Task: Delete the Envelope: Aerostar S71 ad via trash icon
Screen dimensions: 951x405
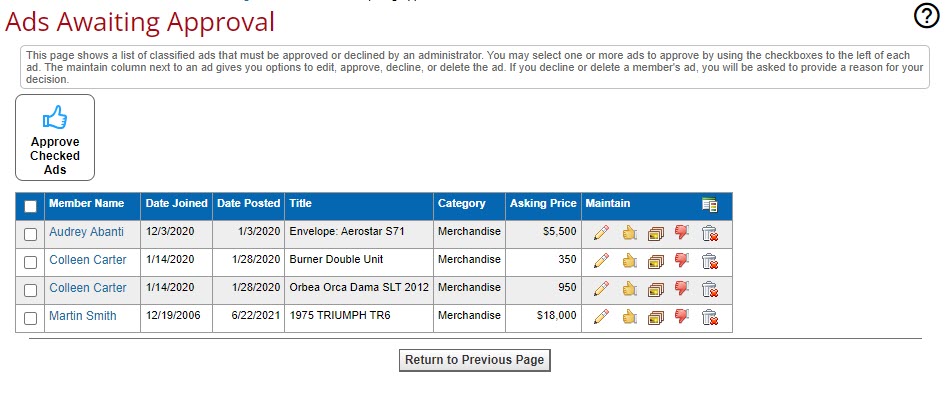Action: 710,233
